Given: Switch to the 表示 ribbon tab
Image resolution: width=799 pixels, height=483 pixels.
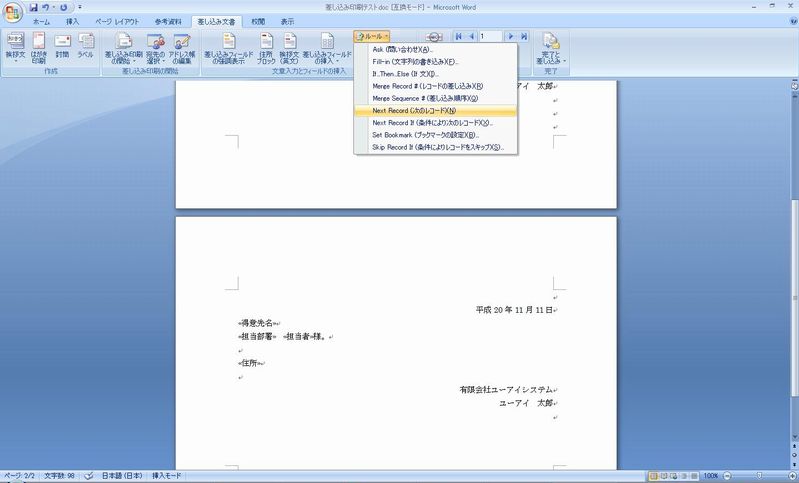Looking at the screenshot, I should point(287,21).
